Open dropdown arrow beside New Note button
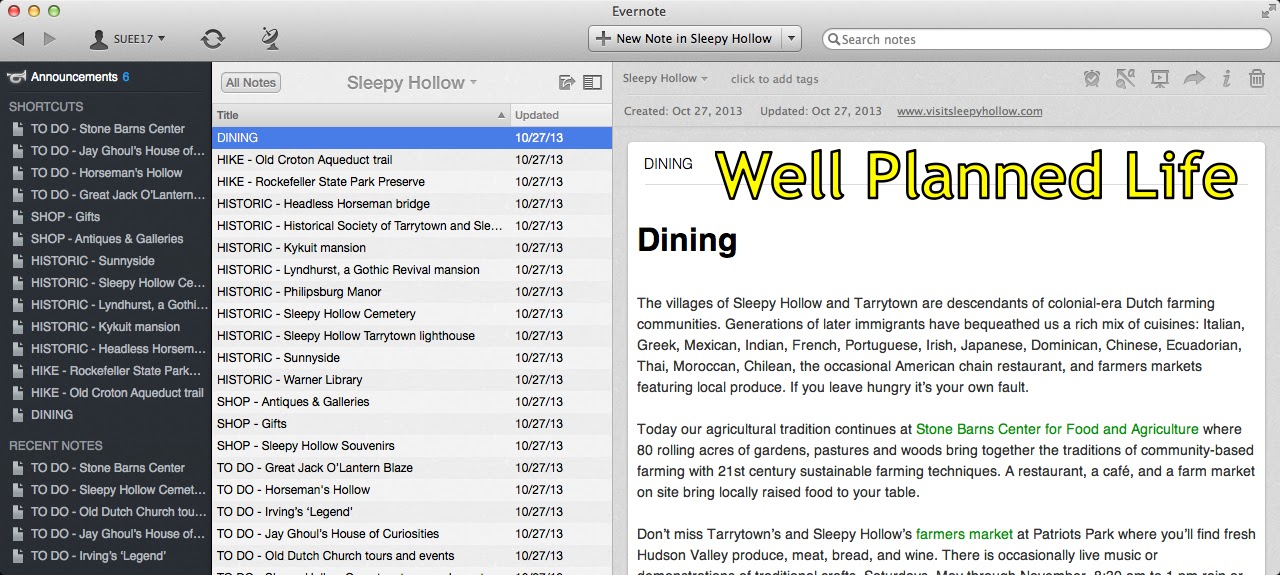Screen dimensions: 1280x575 pyautogui.click(x=791, y=39)
